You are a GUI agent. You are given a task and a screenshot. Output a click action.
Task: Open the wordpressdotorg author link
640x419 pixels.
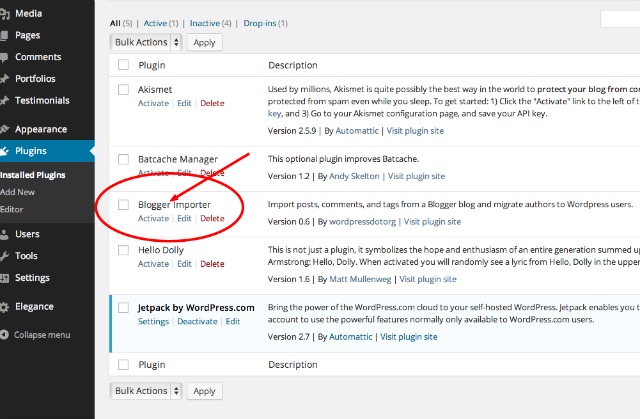coord(362,222)
